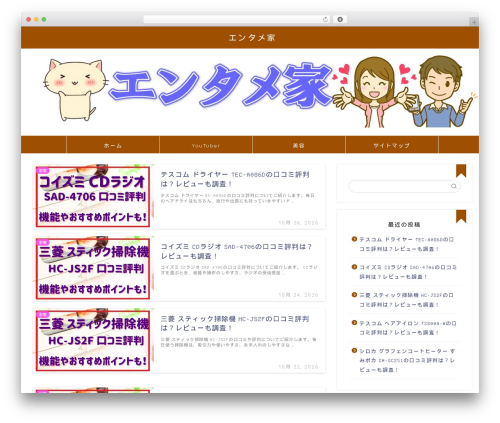Click the エンタメ家 site title in top bar
This screenshot has height=423, width=500.
(252, 38)
